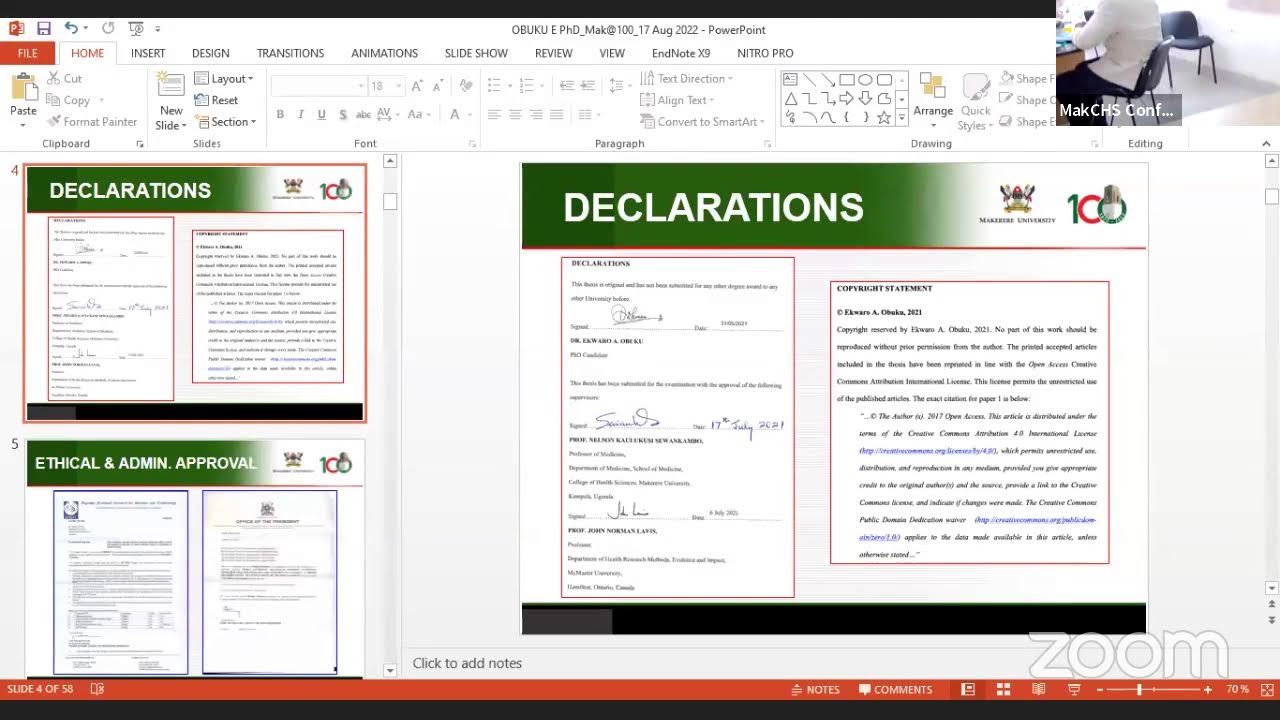The image size is (1280, 720).
Task: Click the Reset slide button
Action: pos(216,100)
